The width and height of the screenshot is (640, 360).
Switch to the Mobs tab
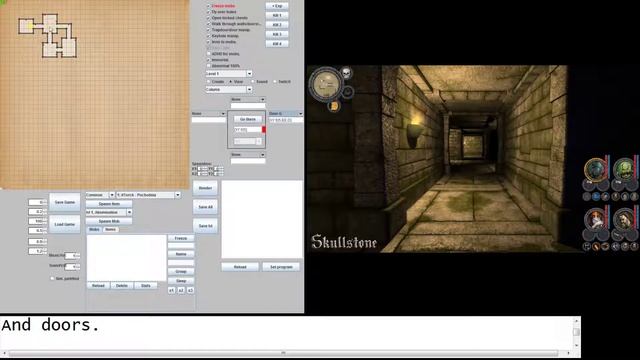(94, 229)
